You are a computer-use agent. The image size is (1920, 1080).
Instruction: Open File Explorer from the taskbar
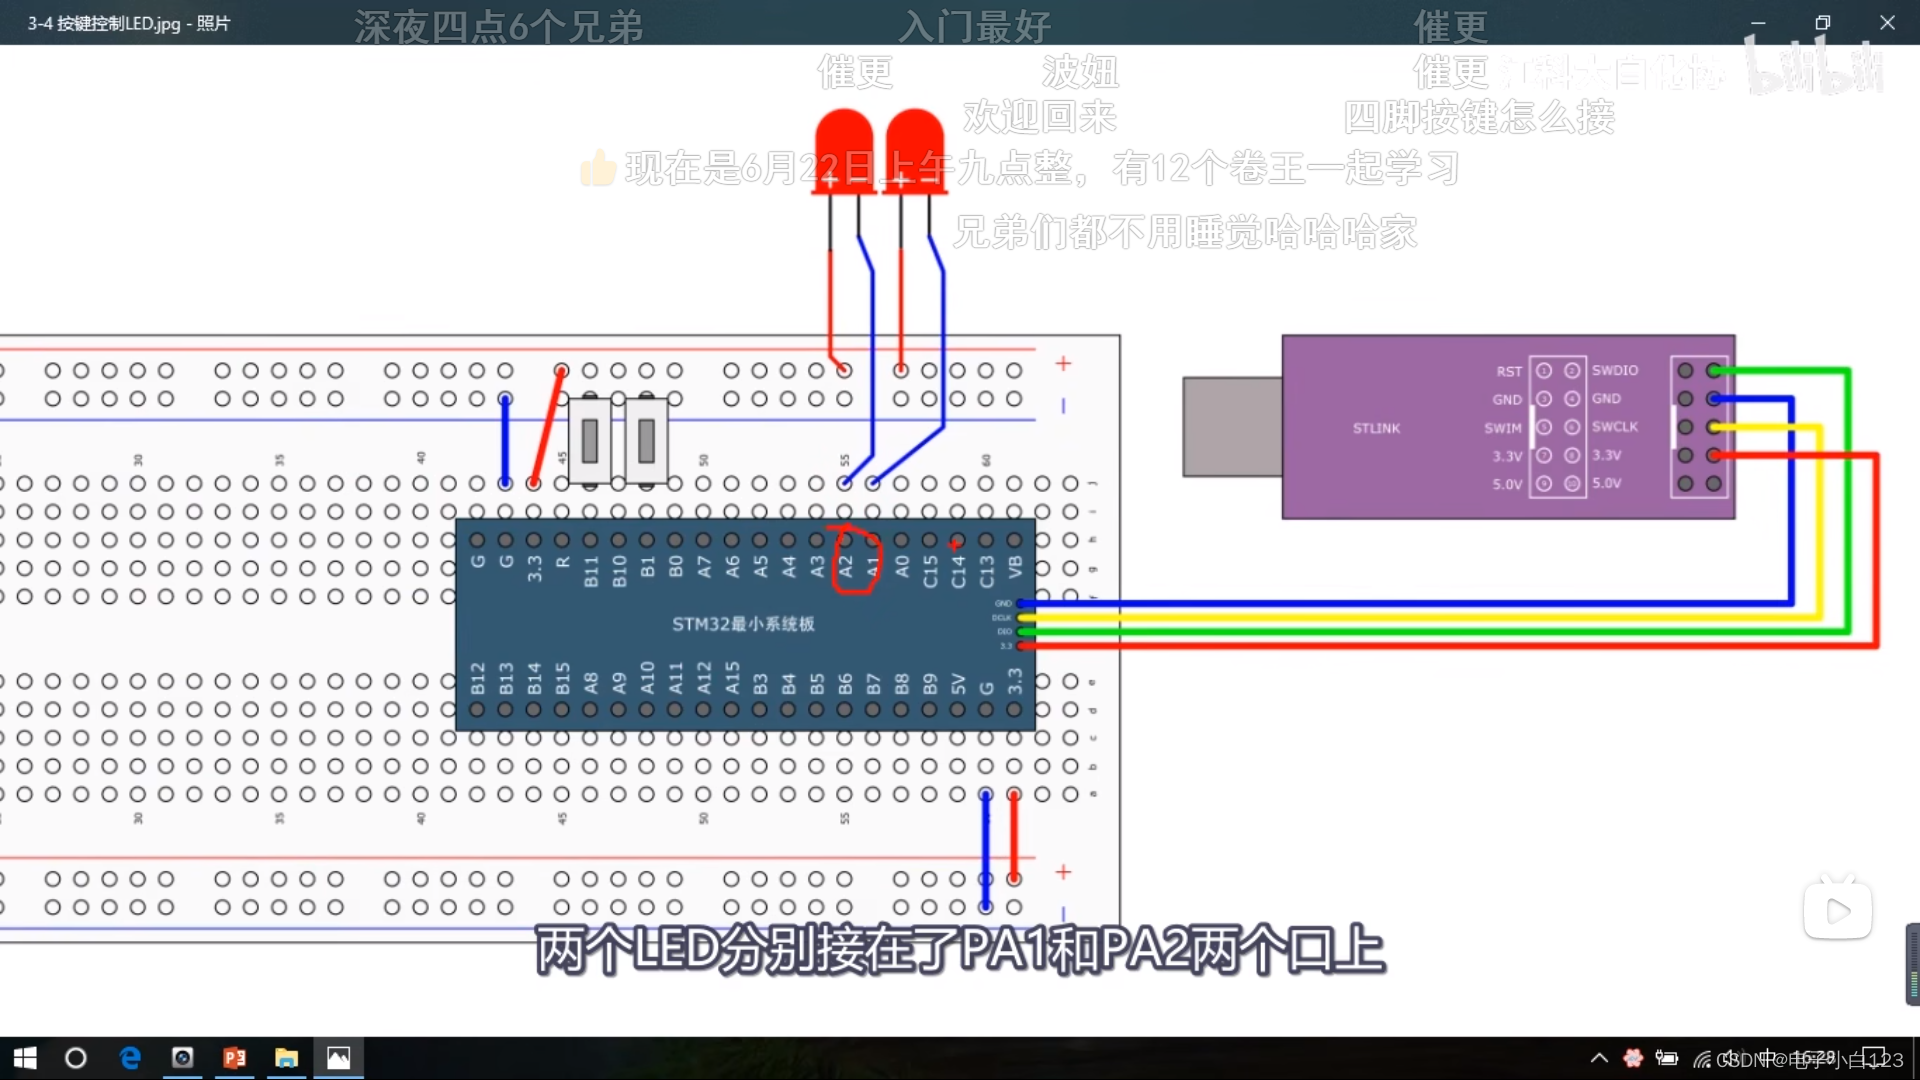click(287, 1058)
